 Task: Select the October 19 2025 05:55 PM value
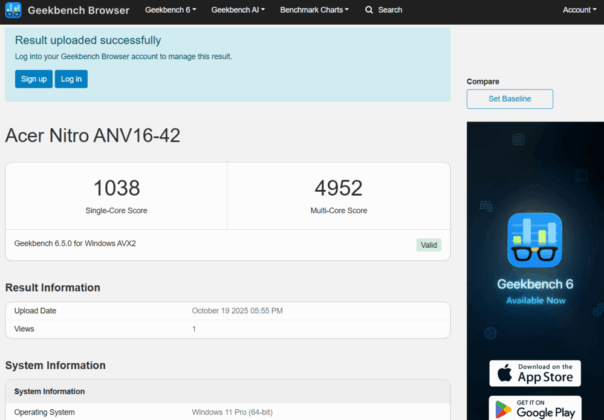[x=237, y=311]
